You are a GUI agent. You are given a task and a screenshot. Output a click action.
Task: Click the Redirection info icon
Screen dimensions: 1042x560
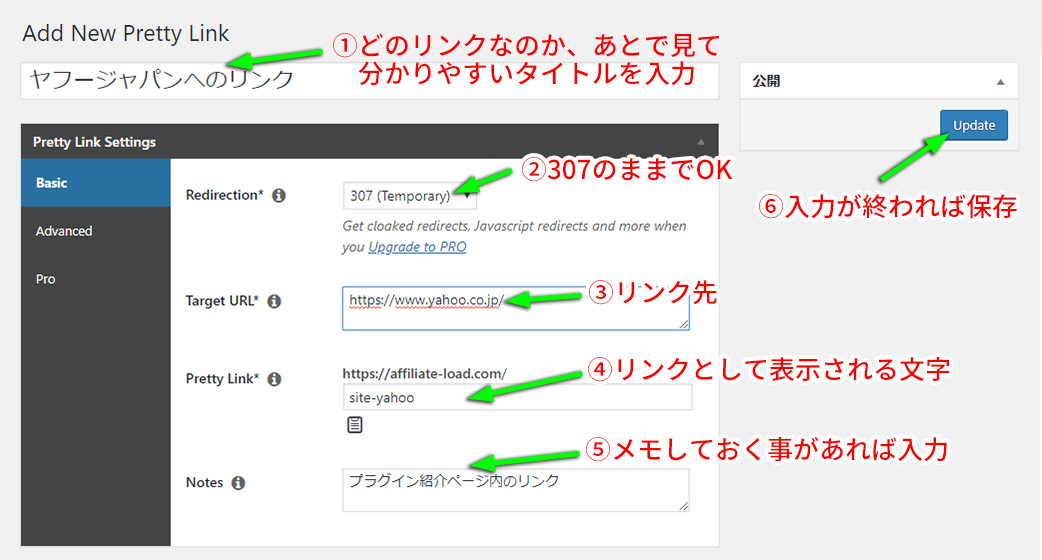click(279, 196)
